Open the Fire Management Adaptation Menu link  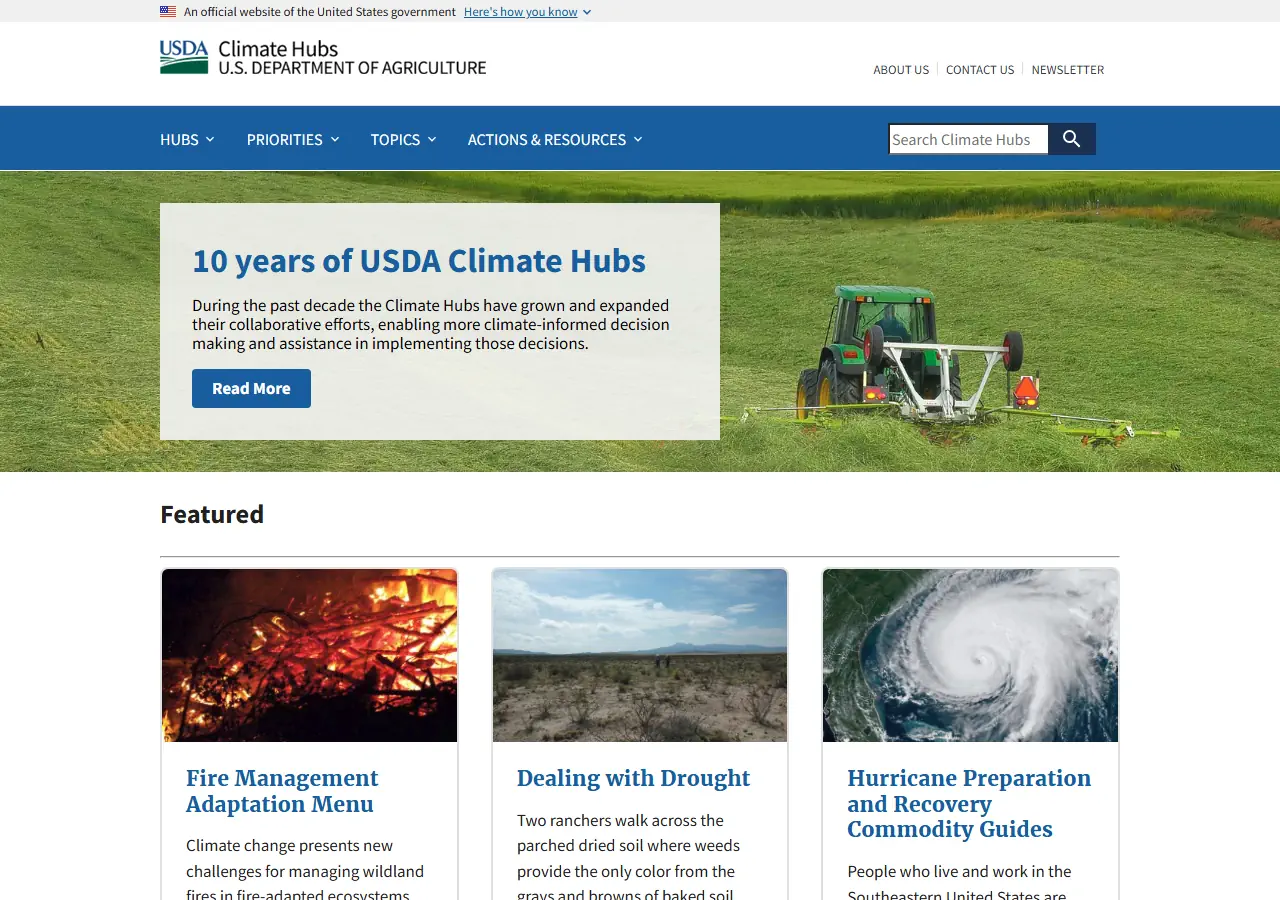coord(282,790)
